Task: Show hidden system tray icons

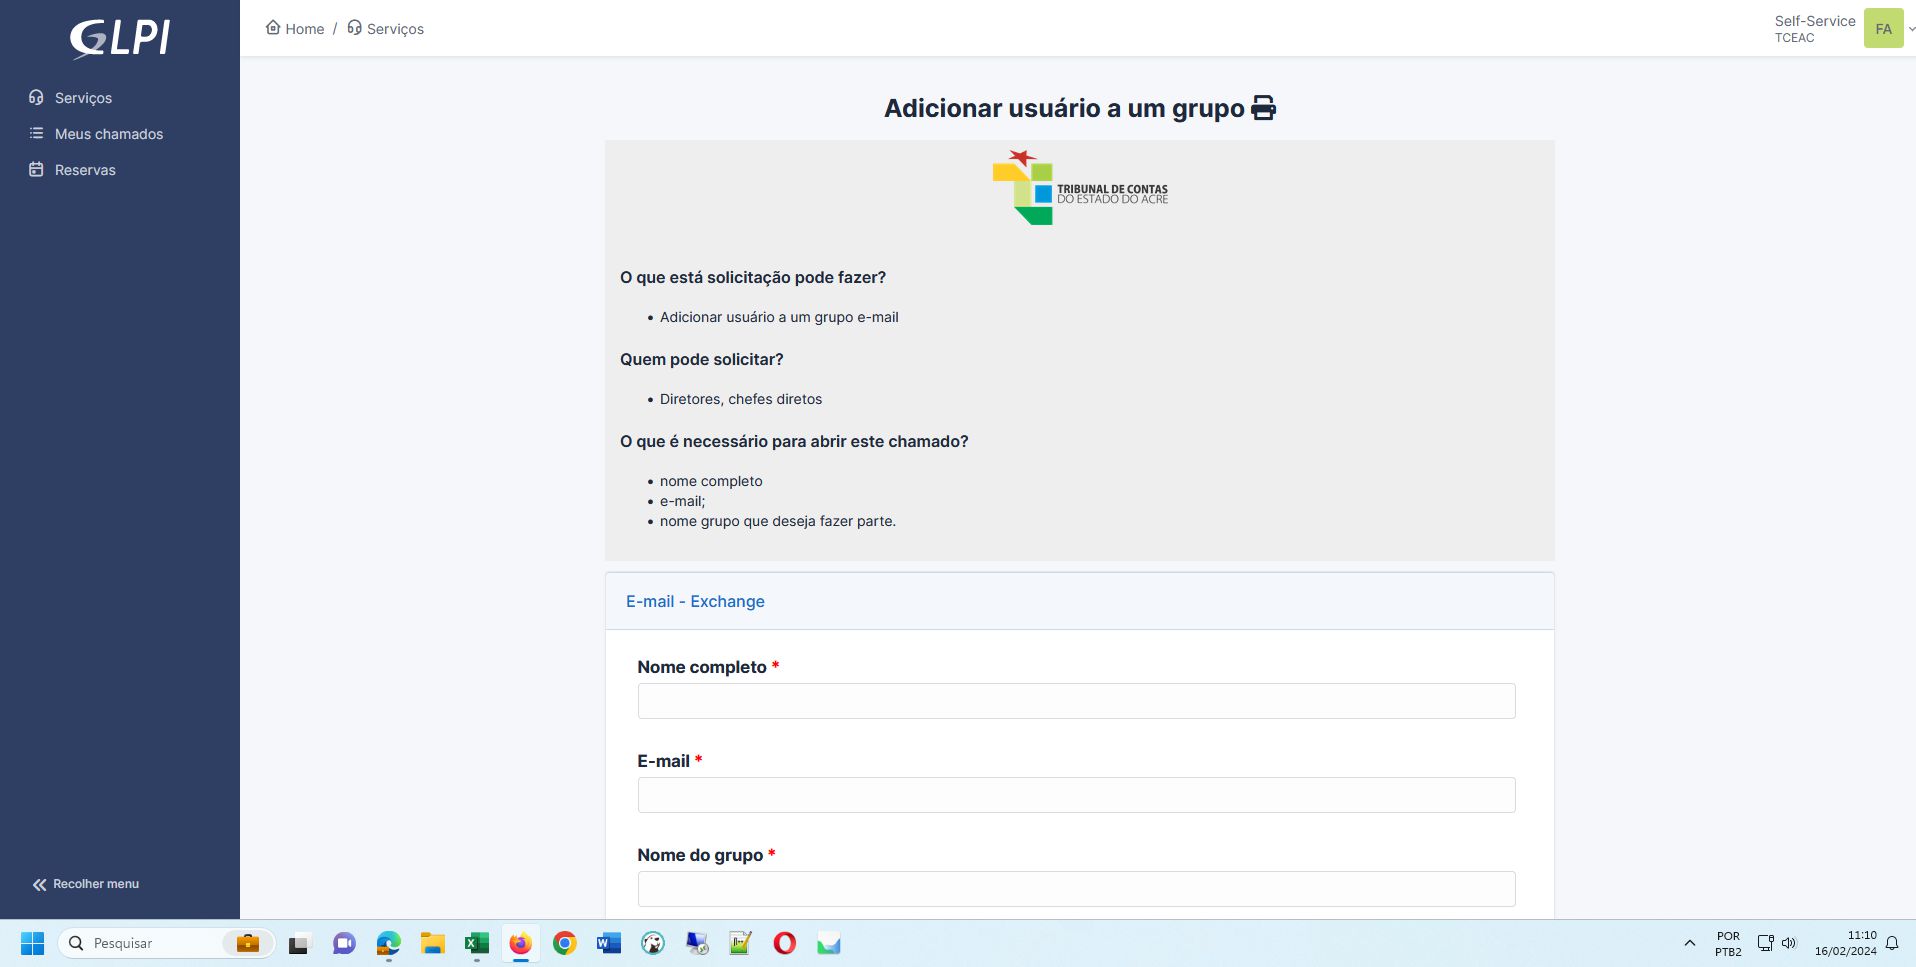Action: [x=1690, y=943]
